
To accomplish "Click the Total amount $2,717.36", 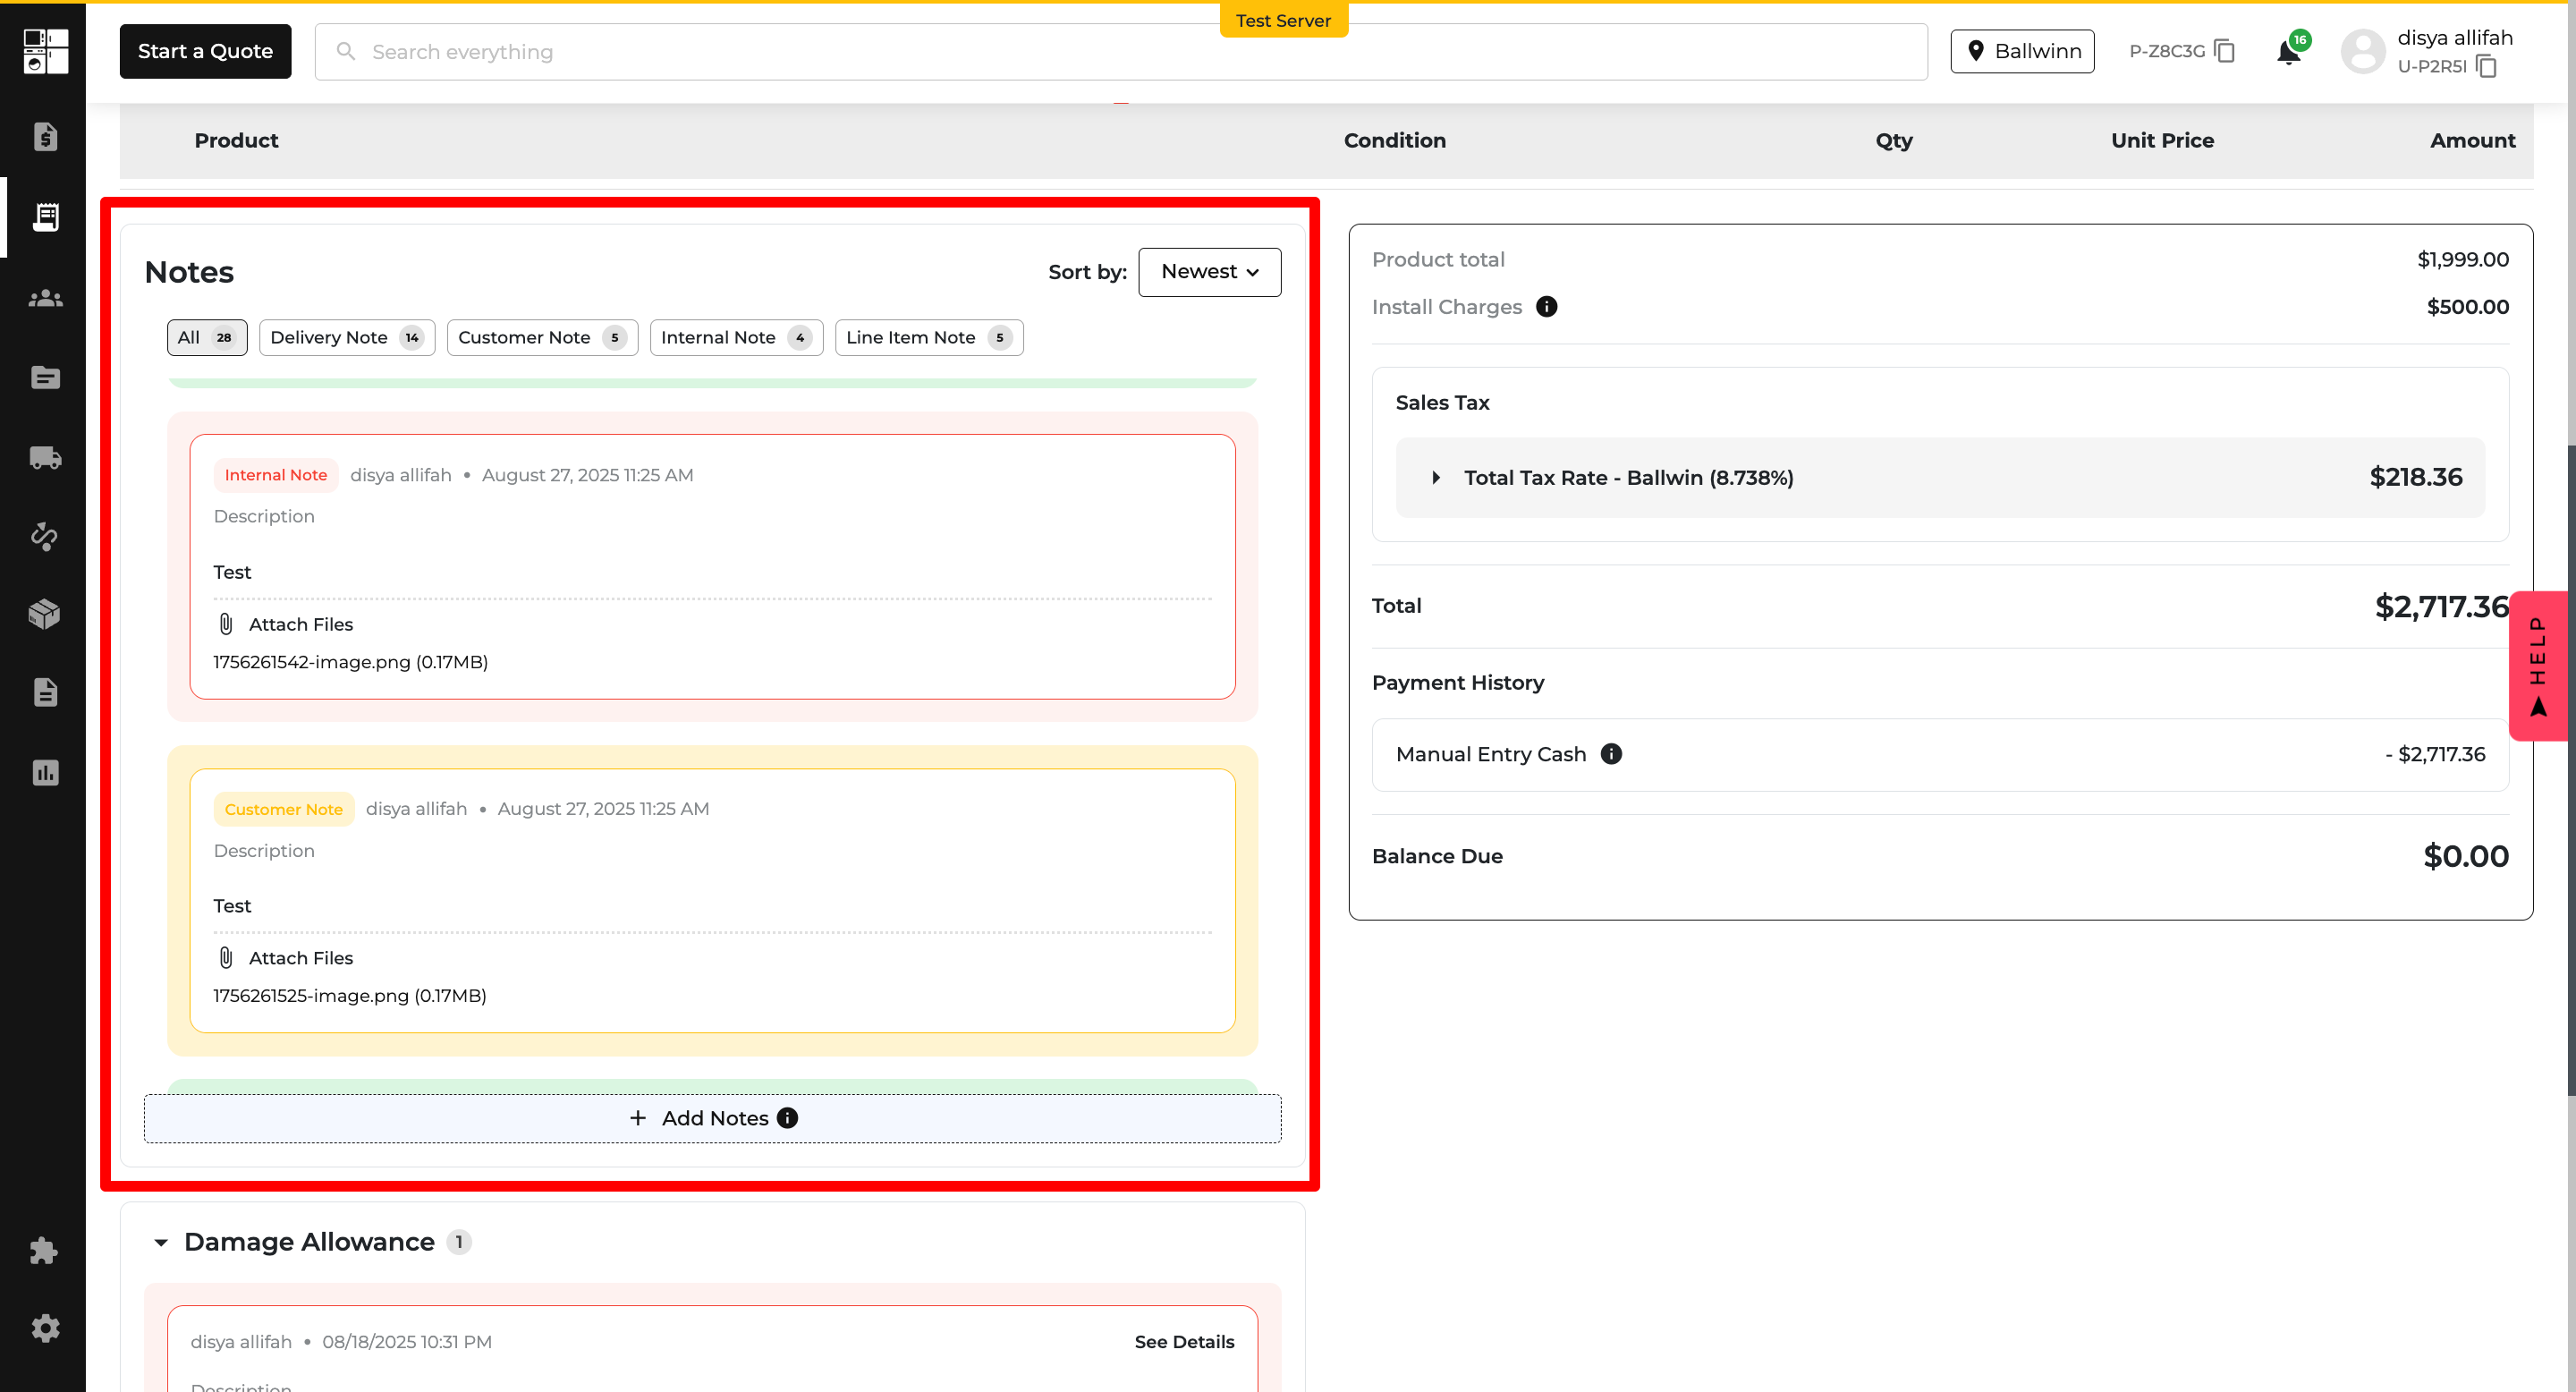I will 2442,606.
